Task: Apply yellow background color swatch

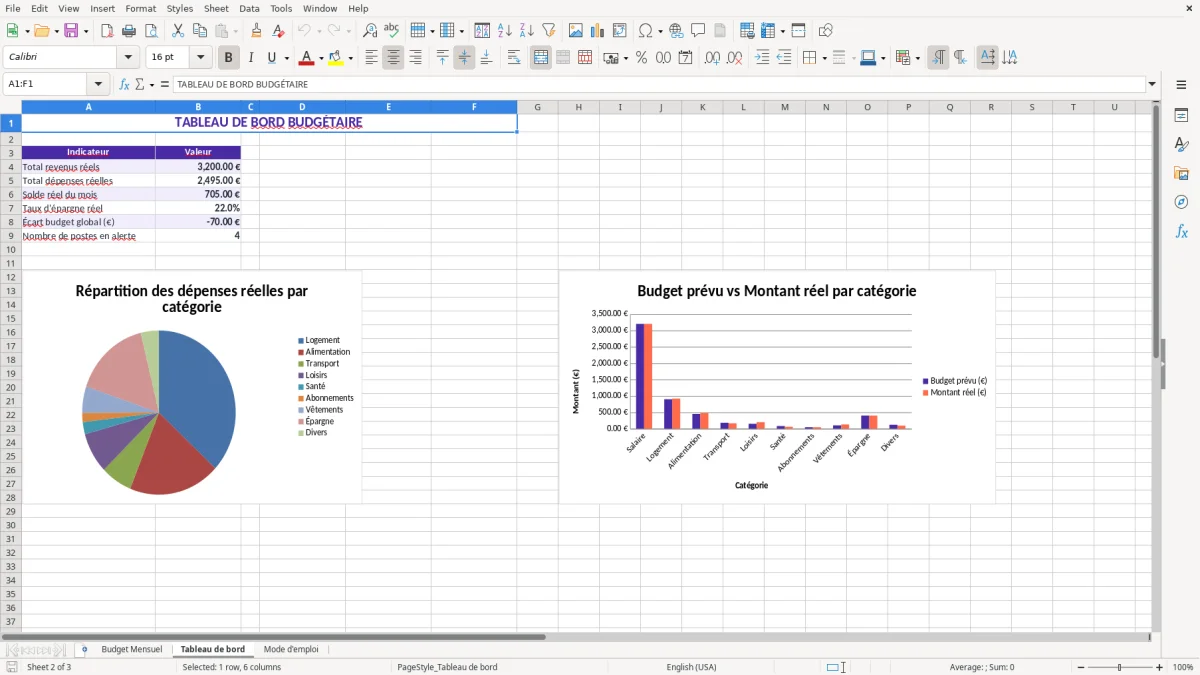Action: click(335, 58)
